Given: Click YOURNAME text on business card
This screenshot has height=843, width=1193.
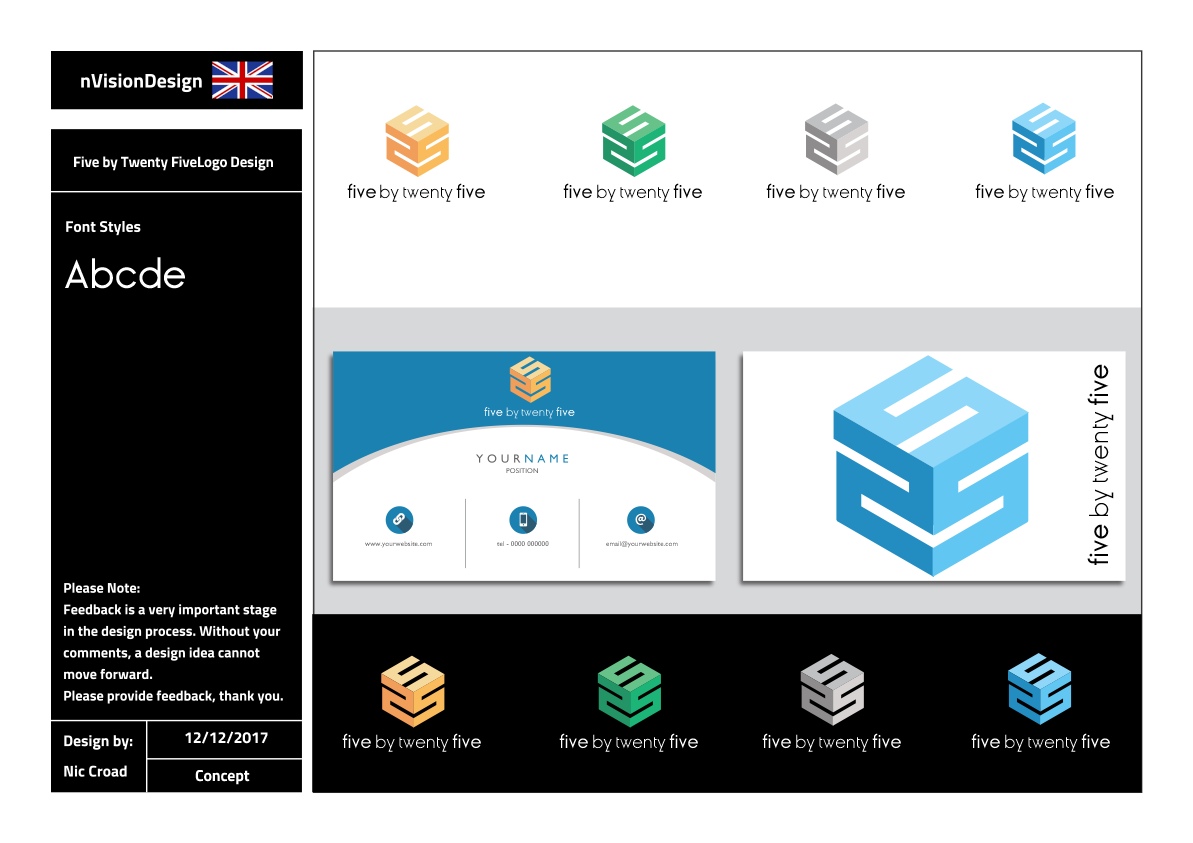Looking at the screenshot, I should click(x=523, y=459).
